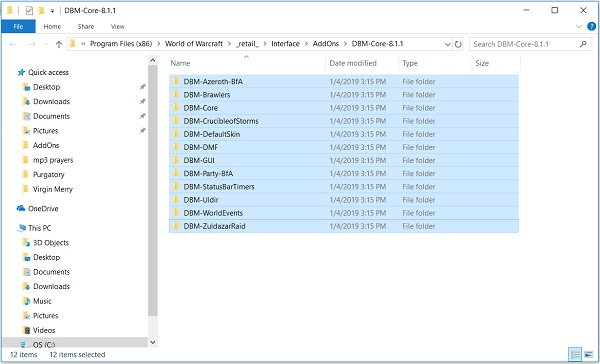
Task: Open the address bar history dropdown
Action: coord(447,44)
